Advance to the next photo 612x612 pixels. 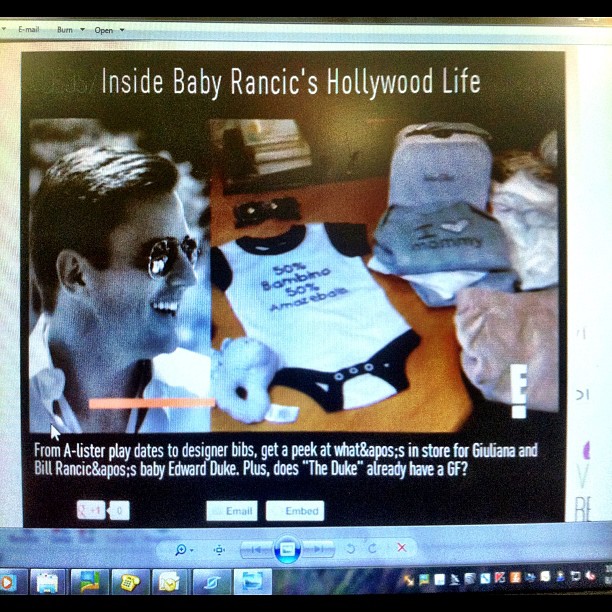[x=318, y=549]
